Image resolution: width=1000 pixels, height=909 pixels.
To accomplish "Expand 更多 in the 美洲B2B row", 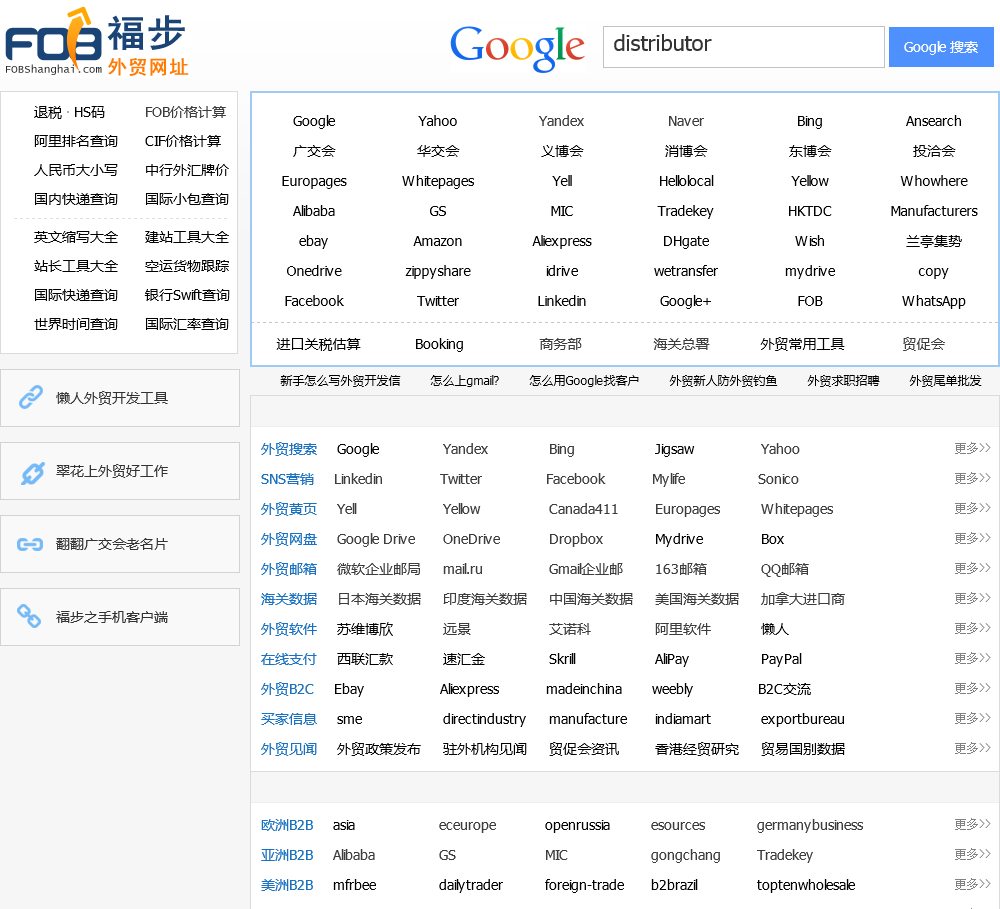I will coord(972,884).
